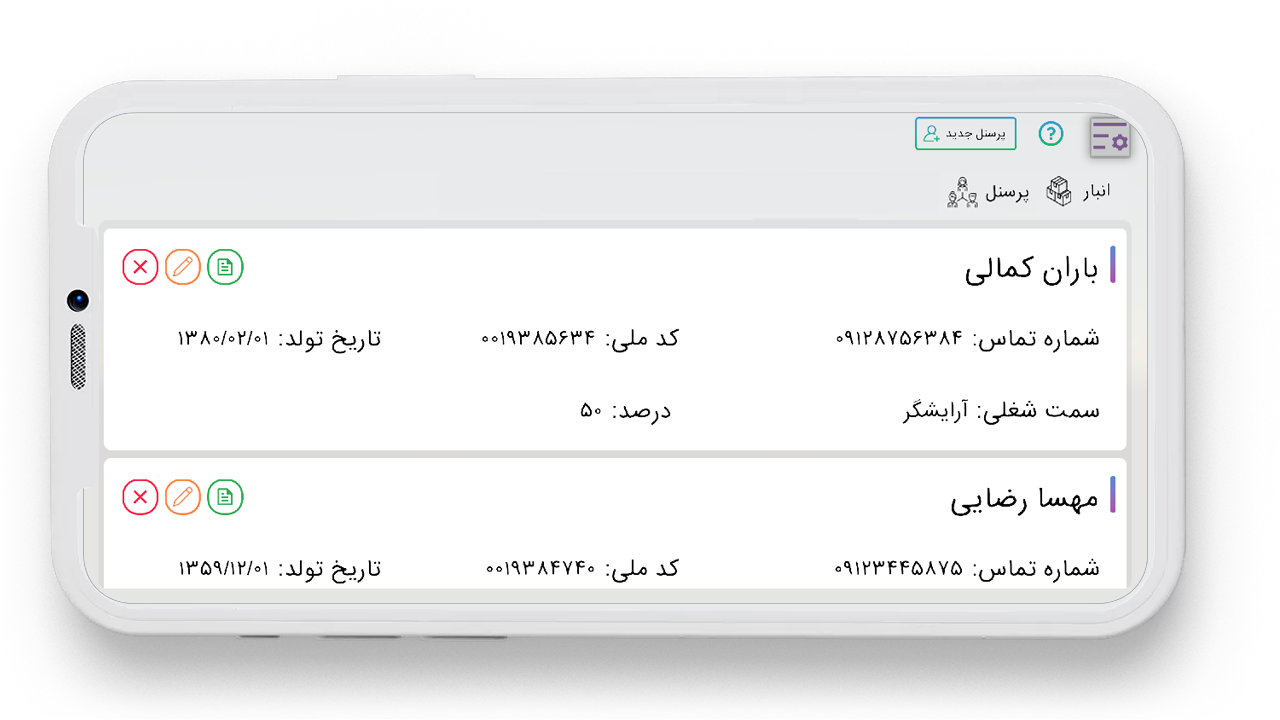Delete باران کمالی with the red X icon
This screenshot has width=1280, height=720.
point(141,267)
